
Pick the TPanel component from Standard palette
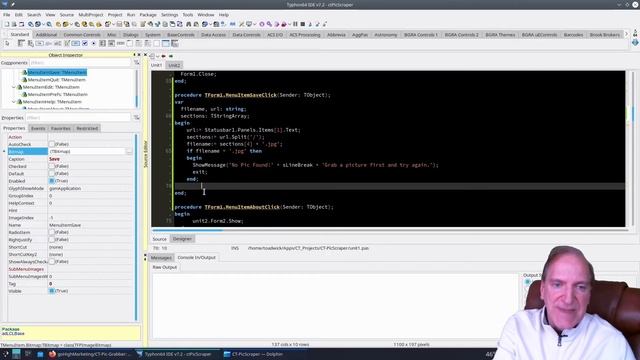(156, 43)
